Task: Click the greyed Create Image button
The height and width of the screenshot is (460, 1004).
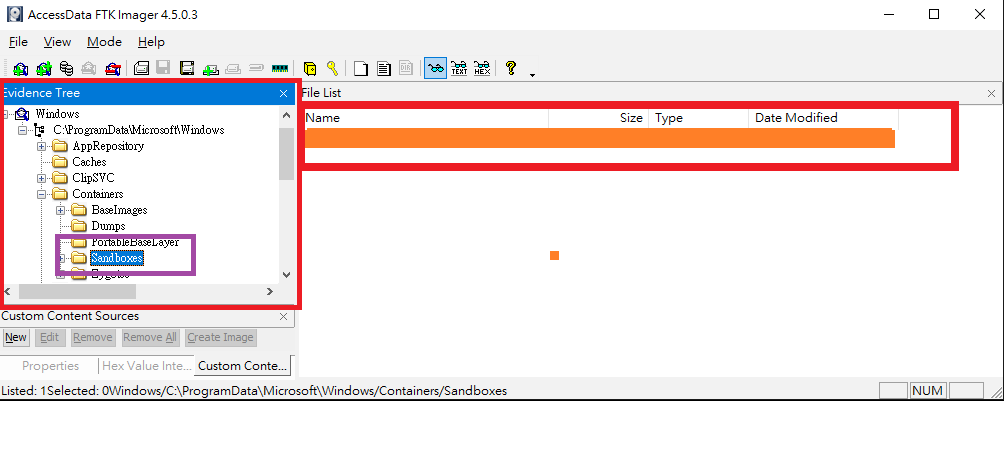Action: coord(220,338)
